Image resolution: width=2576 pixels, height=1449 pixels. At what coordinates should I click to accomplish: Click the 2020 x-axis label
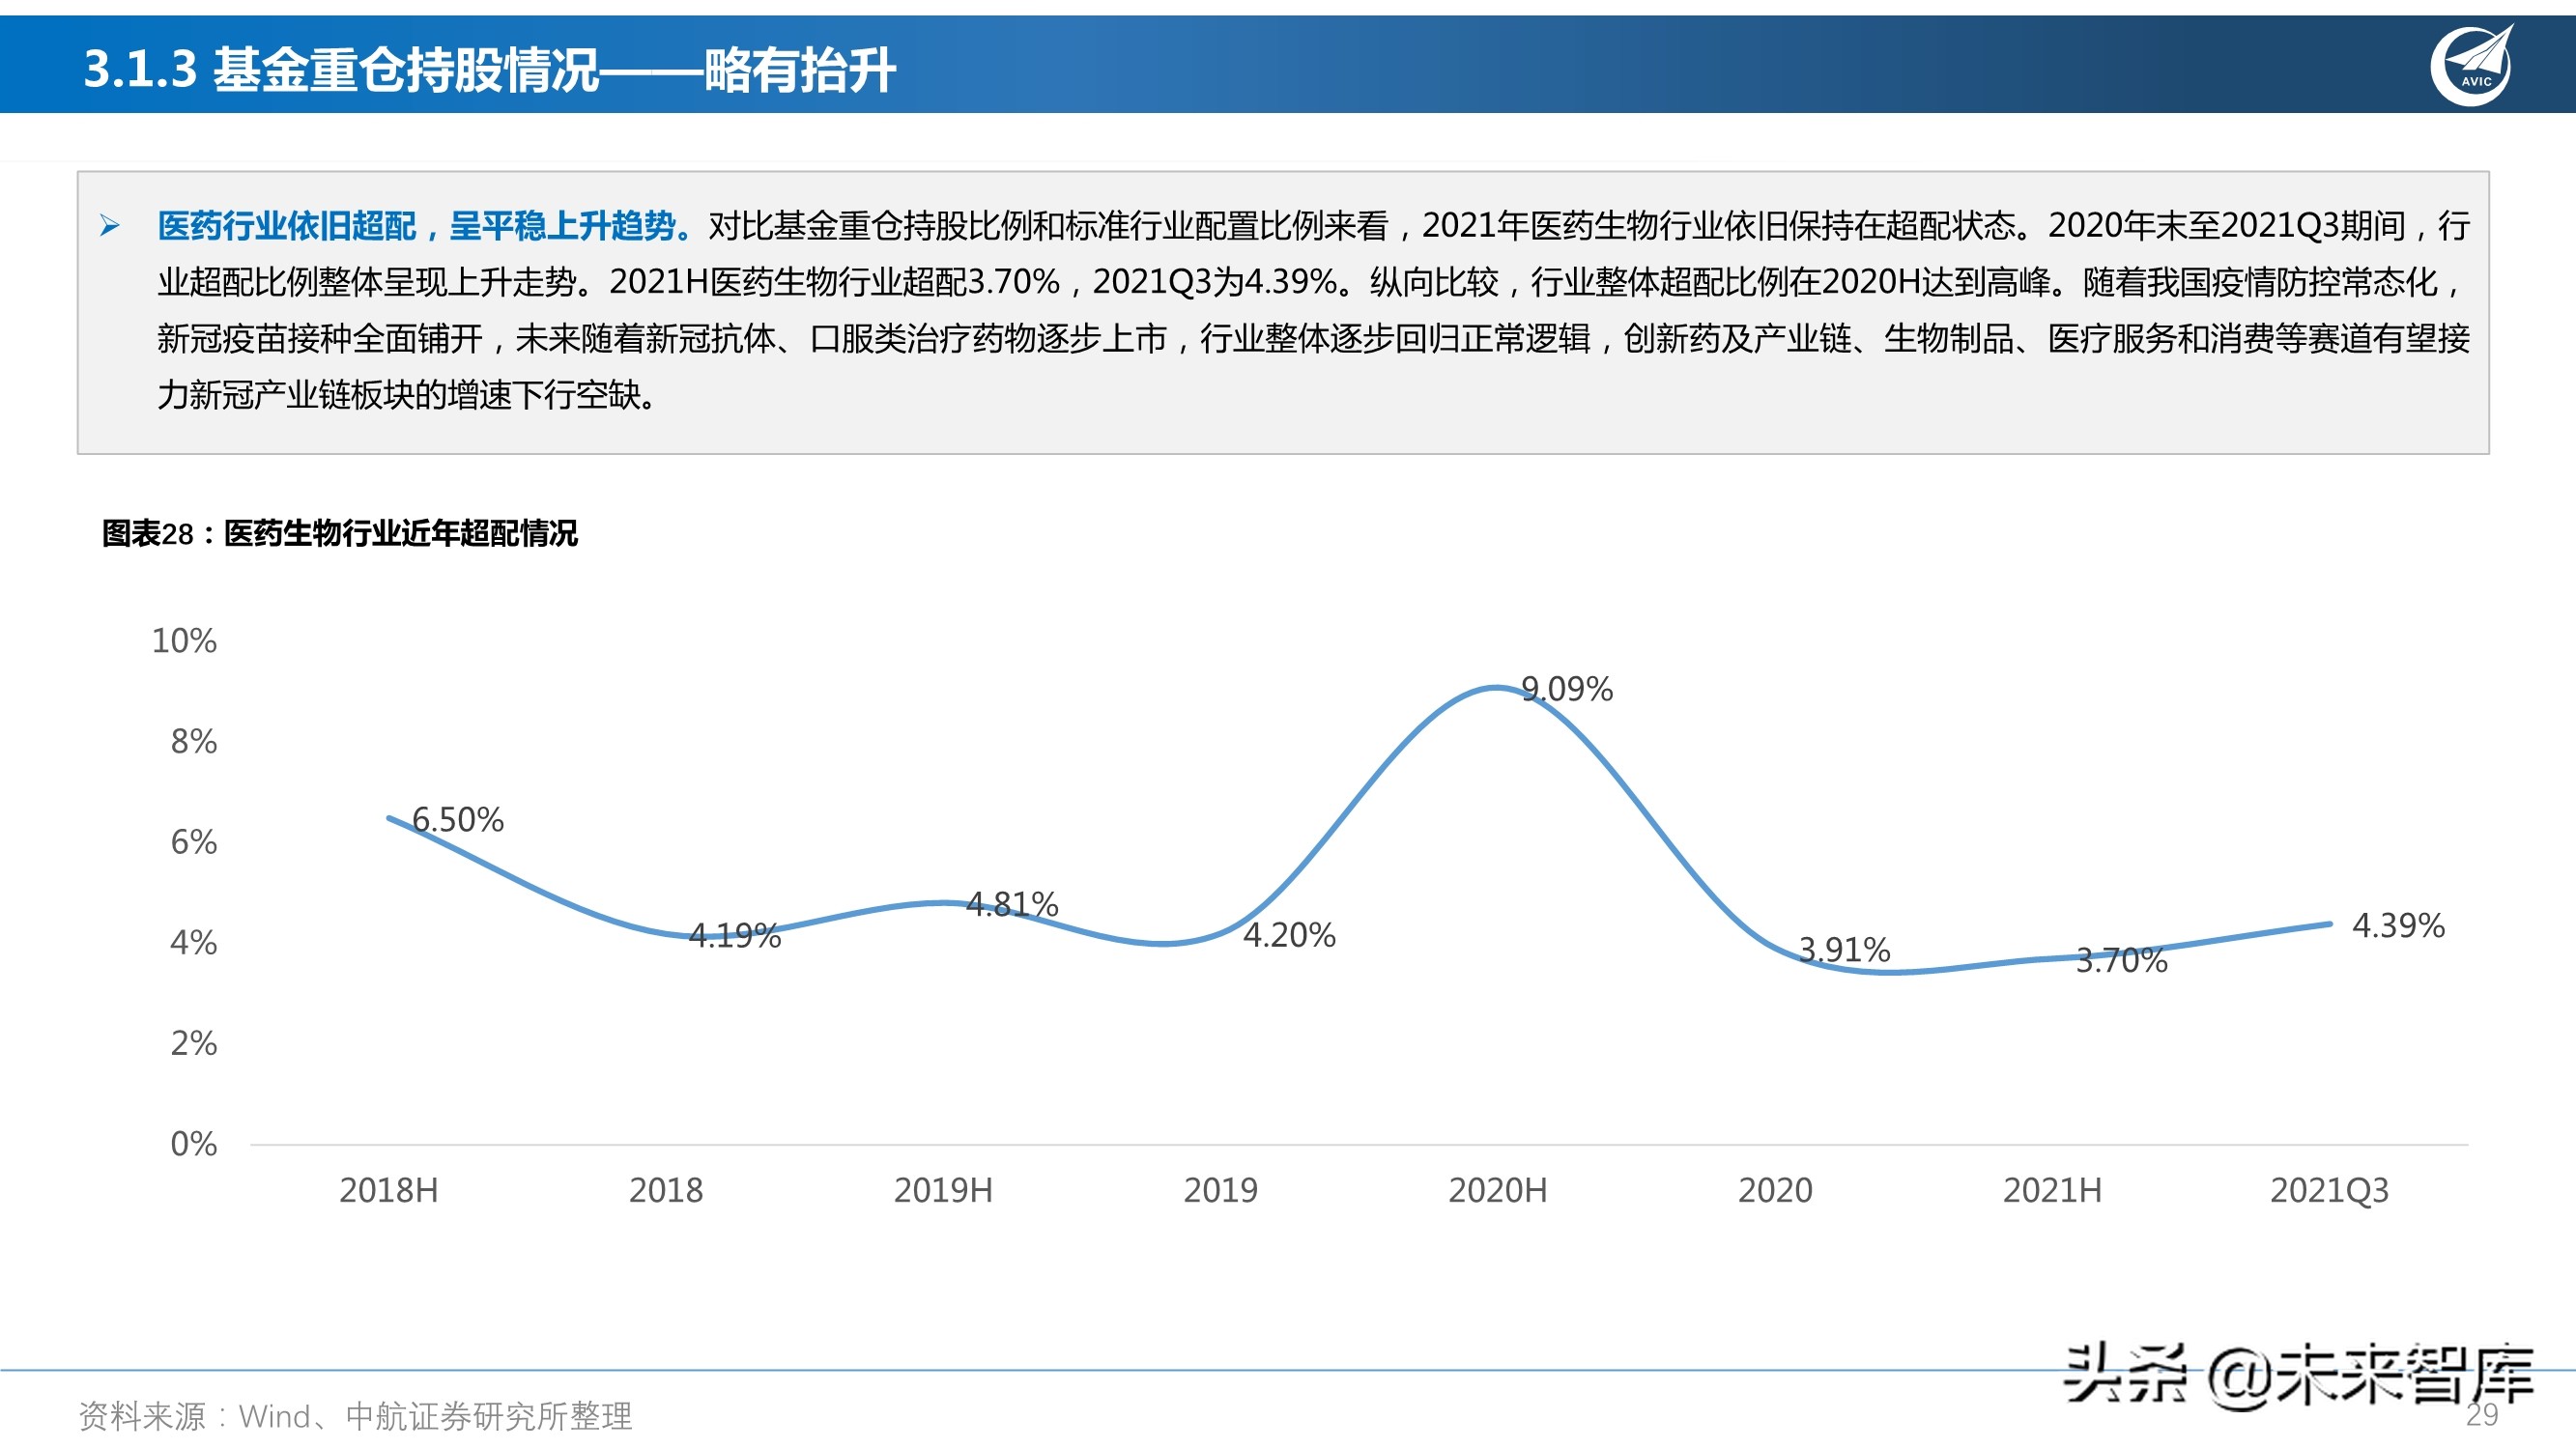1775,1191
